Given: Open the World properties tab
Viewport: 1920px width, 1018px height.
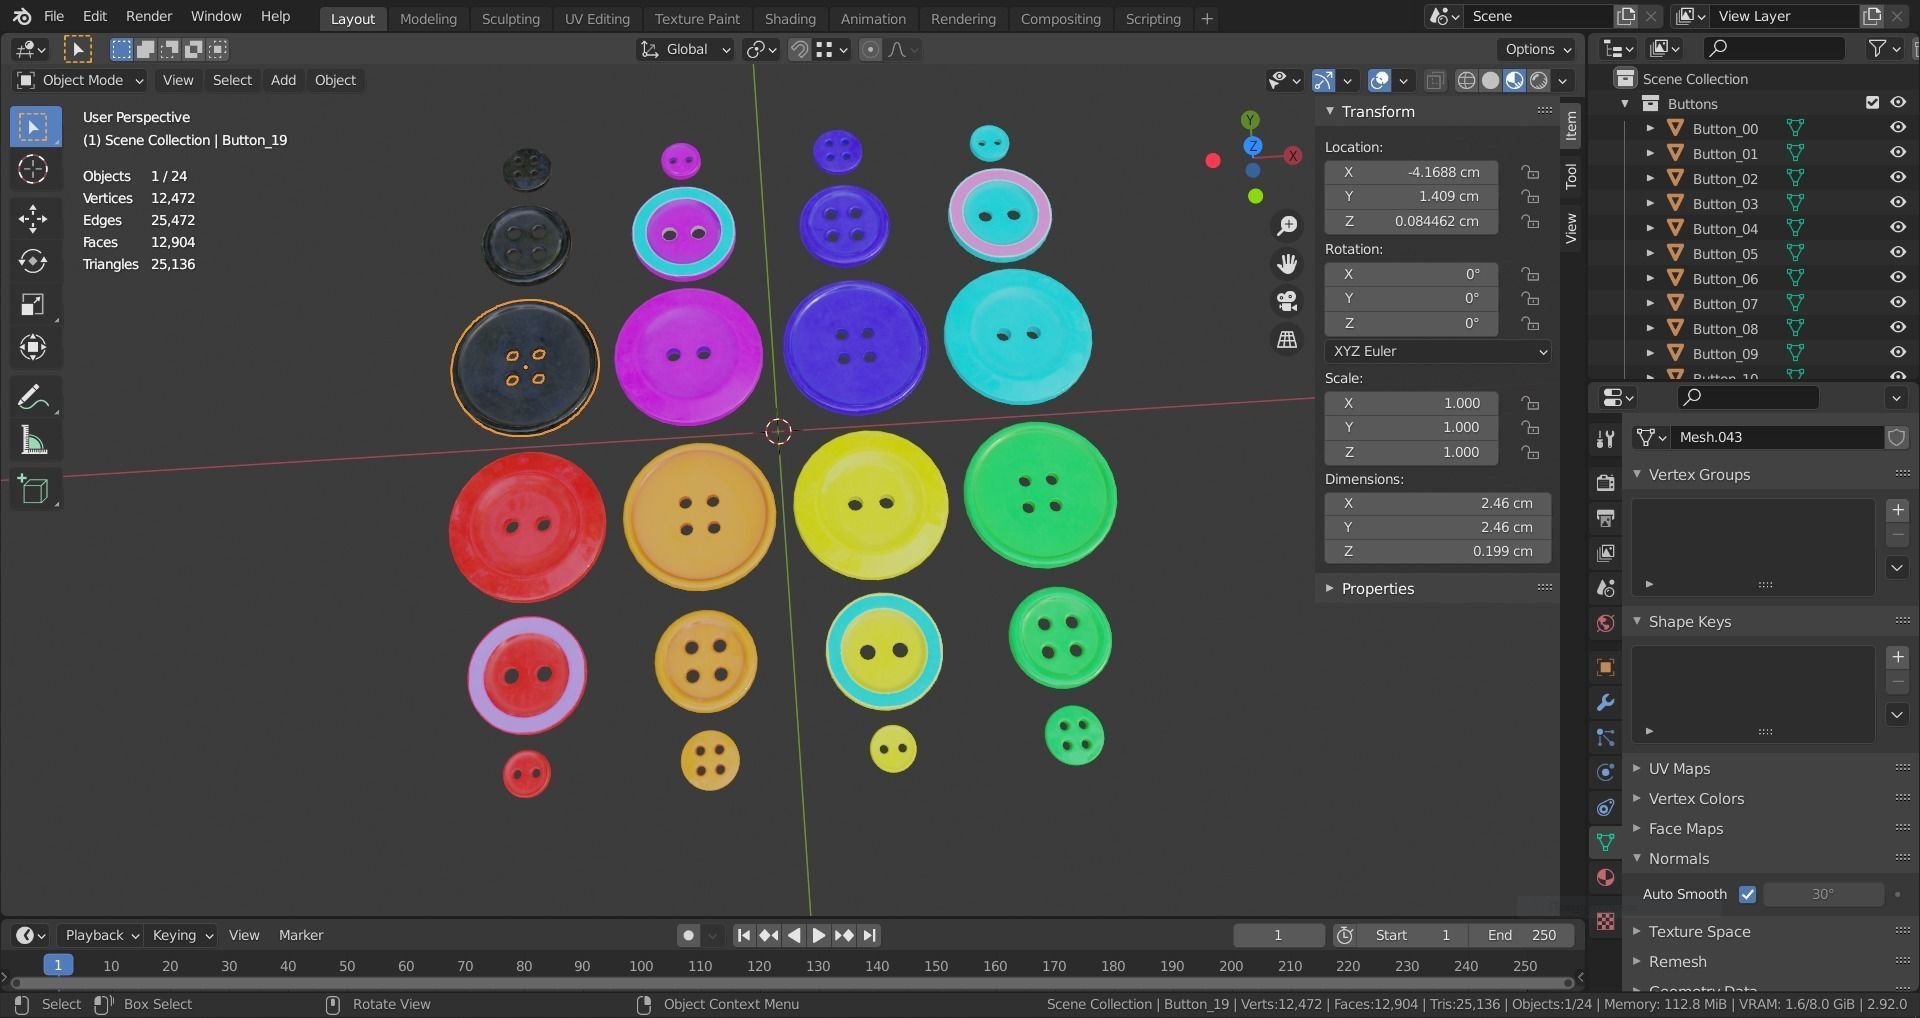Looking at the screenshot, I should pos(1605,623).
